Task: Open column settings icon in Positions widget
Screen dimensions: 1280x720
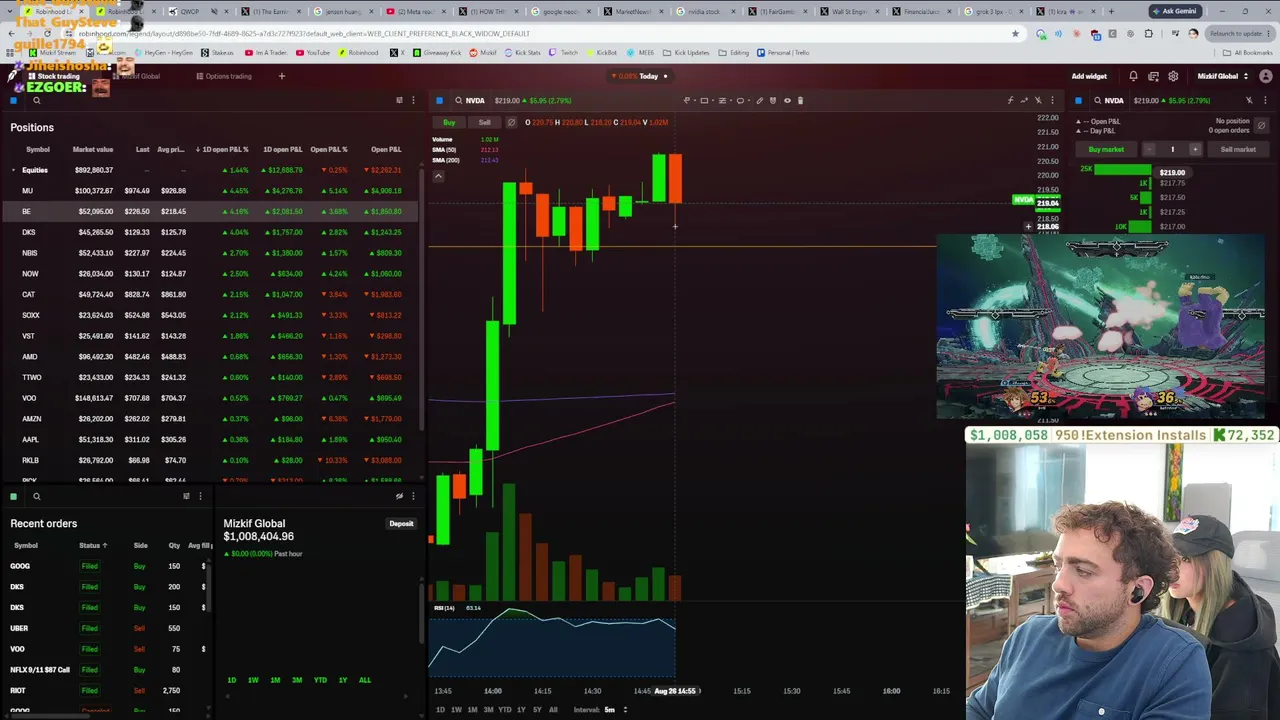Action: pyautogui.click(x=399, y=100)
